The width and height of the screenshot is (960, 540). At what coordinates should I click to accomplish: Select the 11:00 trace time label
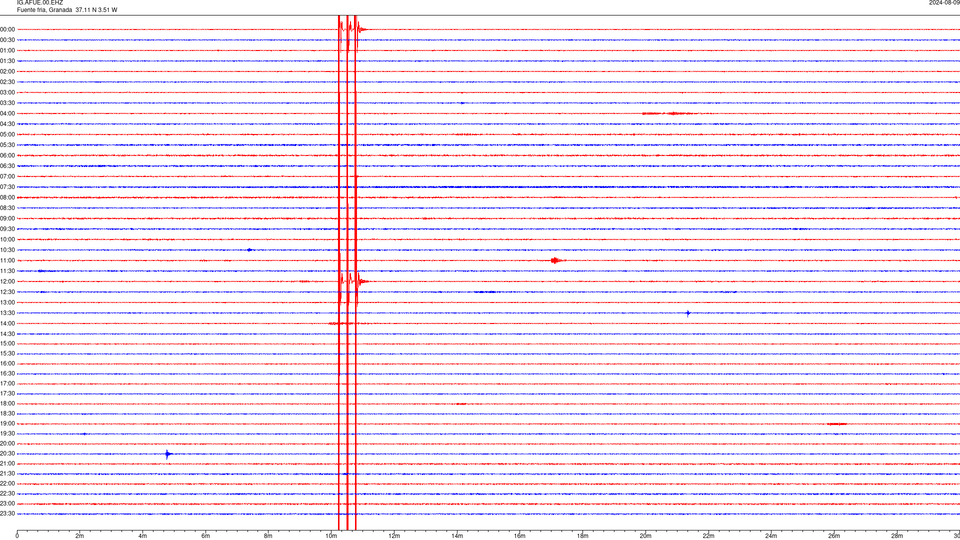[8, 260]
